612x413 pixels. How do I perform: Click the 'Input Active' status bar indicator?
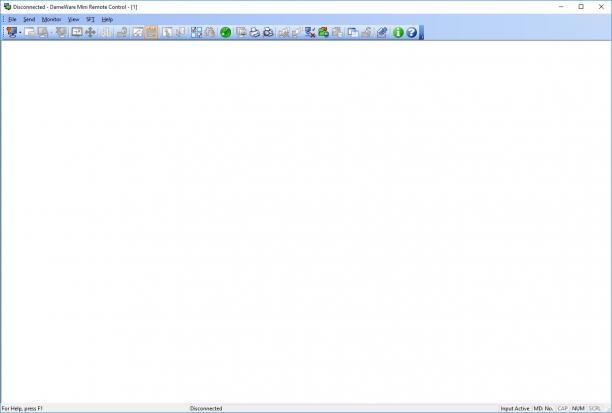(x=514, y=408)
